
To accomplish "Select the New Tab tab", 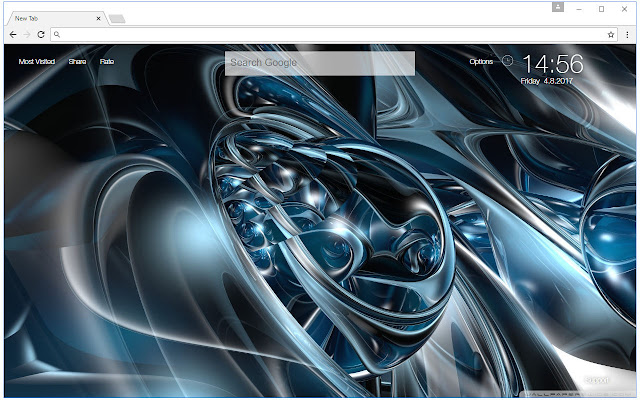I will 56,18.
